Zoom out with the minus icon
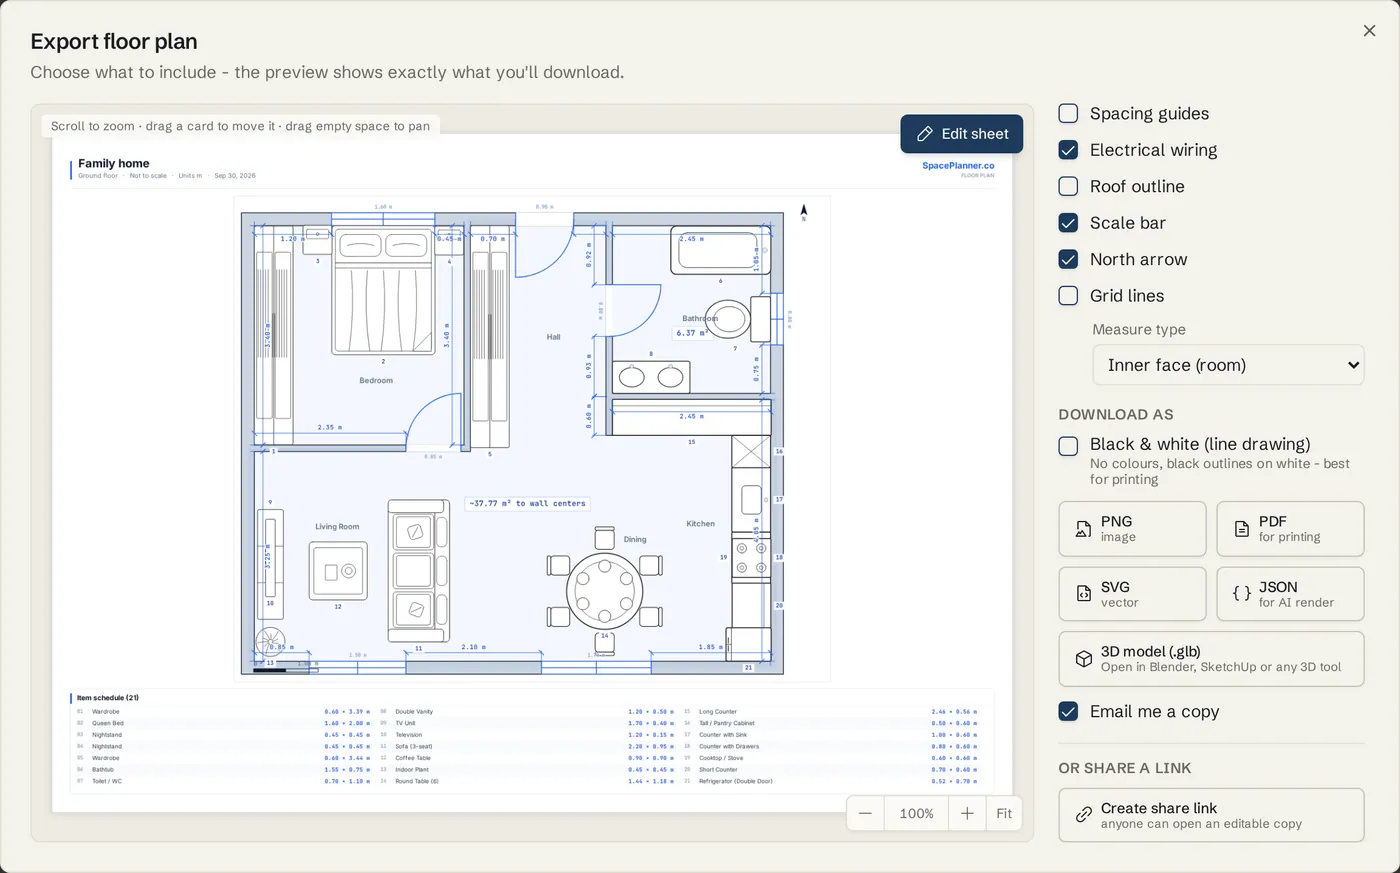1400x873 pixels. (x=865, y=814)
